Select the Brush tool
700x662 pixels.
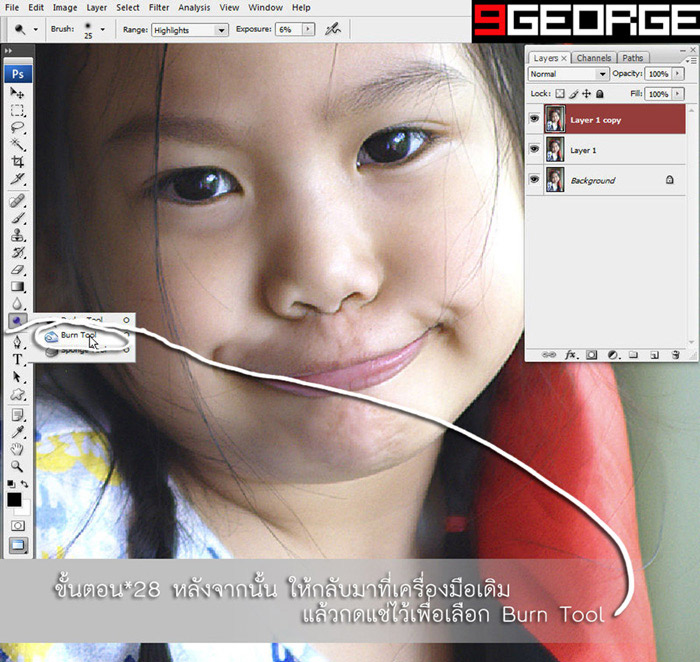17,218
